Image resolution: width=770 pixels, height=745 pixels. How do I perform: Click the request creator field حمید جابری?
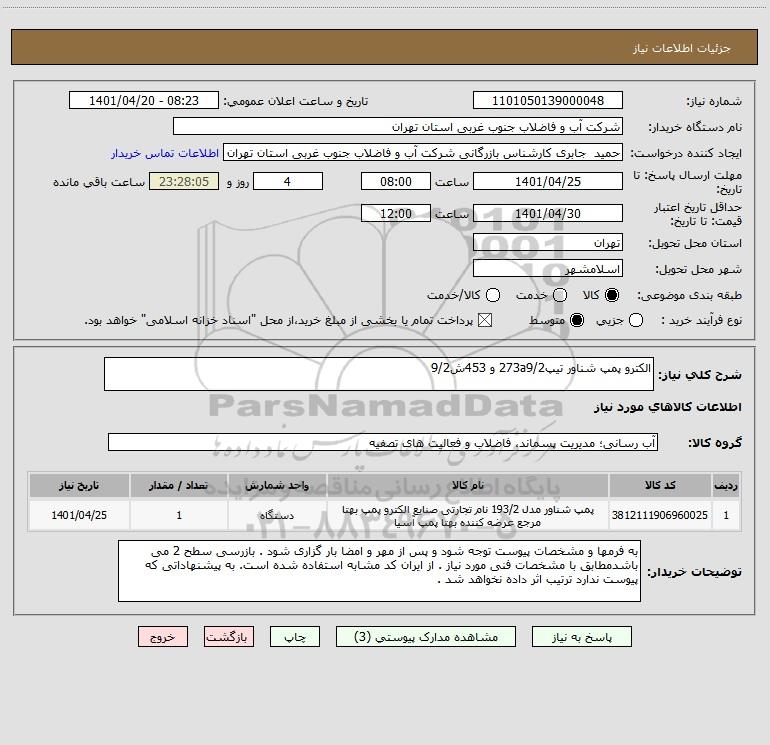pyautogui.click(x=423, y=152)
